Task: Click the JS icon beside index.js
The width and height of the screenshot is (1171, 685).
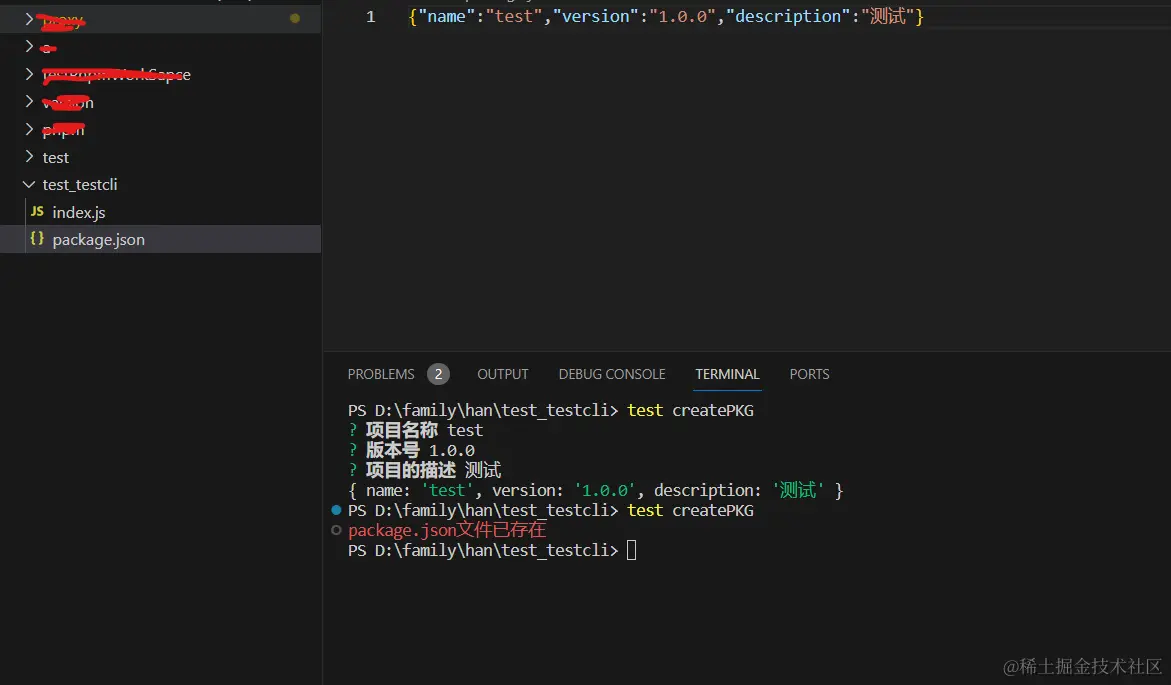Action: (37, 211)
